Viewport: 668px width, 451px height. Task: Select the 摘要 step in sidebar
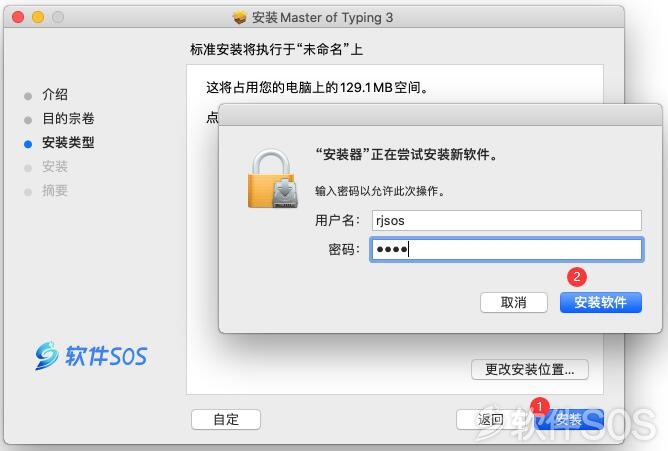point(55,190)
